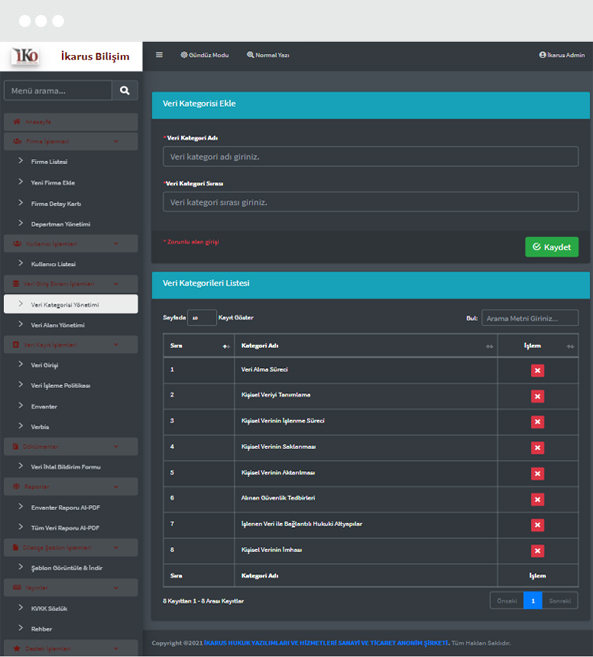Select Normal Yazı text size option
Viewport: 593px width, 657px height.
[268, 55]
